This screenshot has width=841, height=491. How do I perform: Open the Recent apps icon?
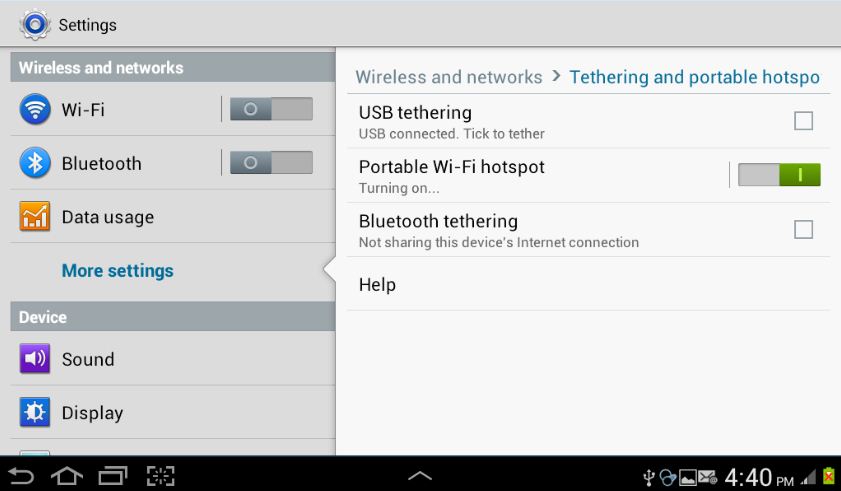click(113, 476)
